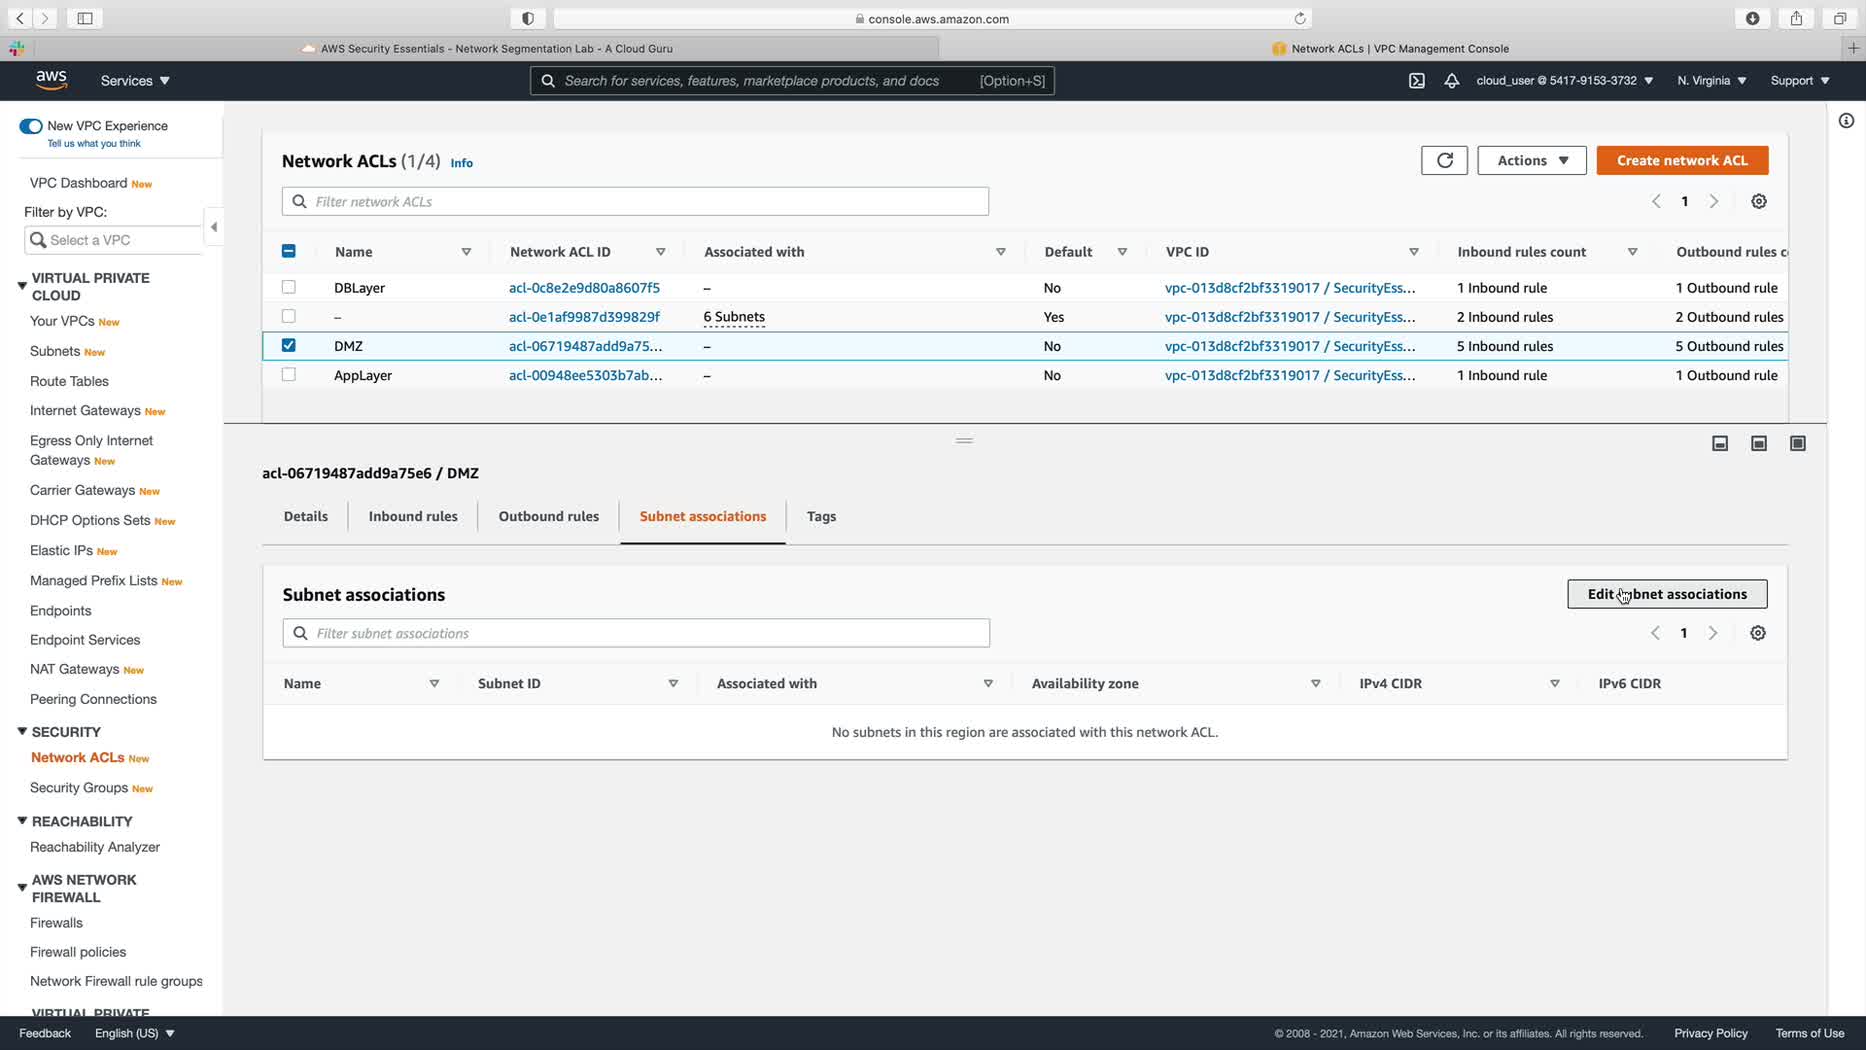Click the Create network ACL button

[x=1681, y=160]
